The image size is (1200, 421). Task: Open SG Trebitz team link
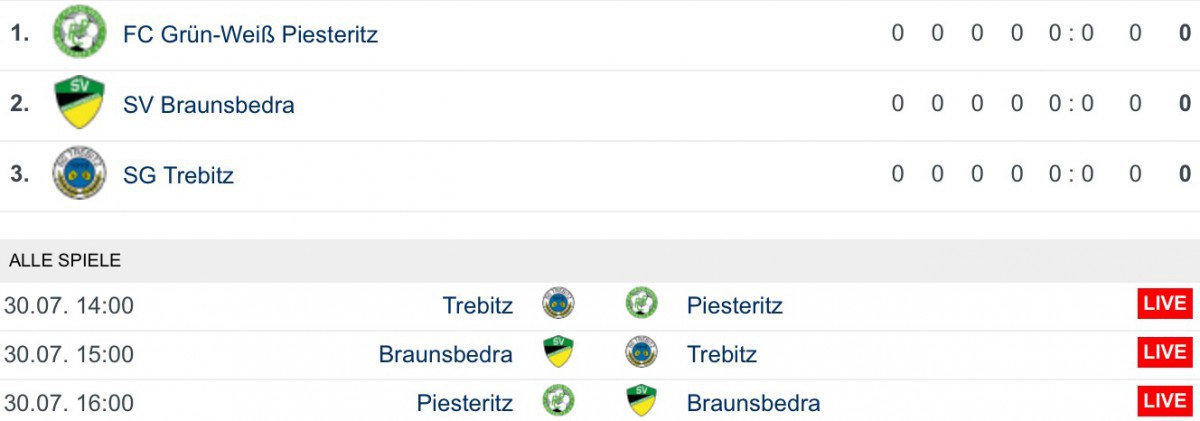(x=178, y=175)
